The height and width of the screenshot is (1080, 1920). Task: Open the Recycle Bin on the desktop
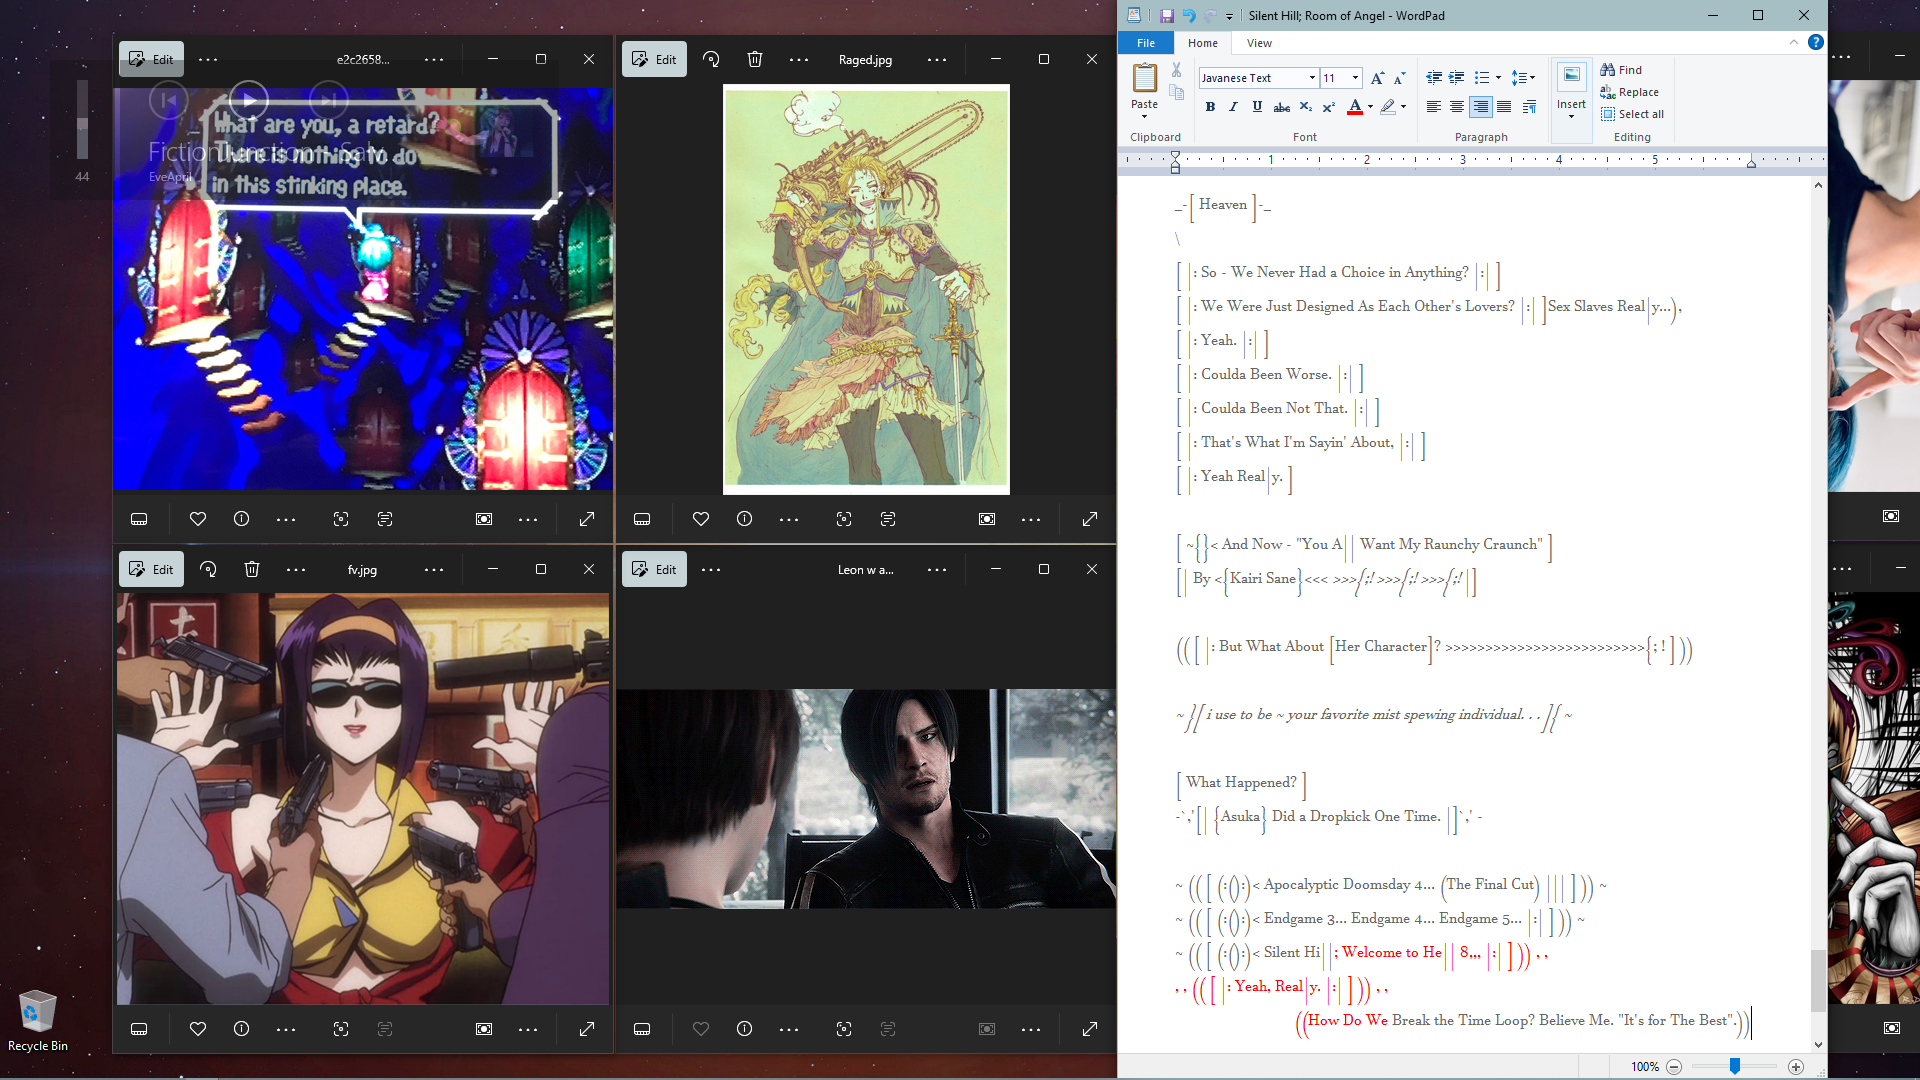(x=38, y=1021)
